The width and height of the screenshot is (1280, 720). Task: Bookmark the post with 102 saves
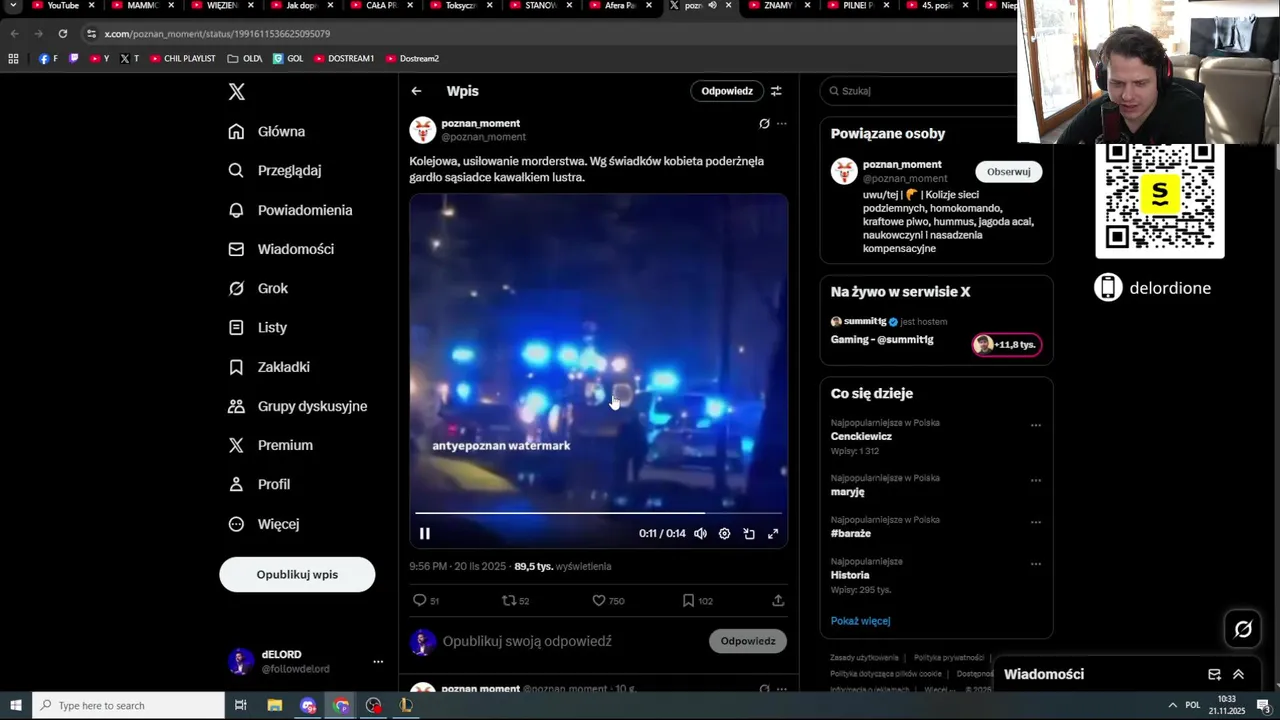point(697,601)
